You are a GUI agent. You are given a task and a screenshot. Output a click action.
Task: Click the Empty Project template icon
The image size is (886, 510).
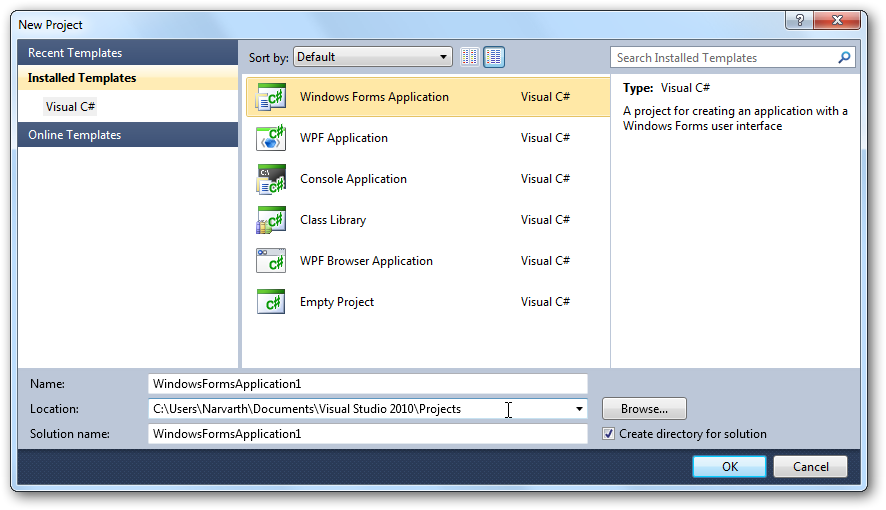pos(271,302)
